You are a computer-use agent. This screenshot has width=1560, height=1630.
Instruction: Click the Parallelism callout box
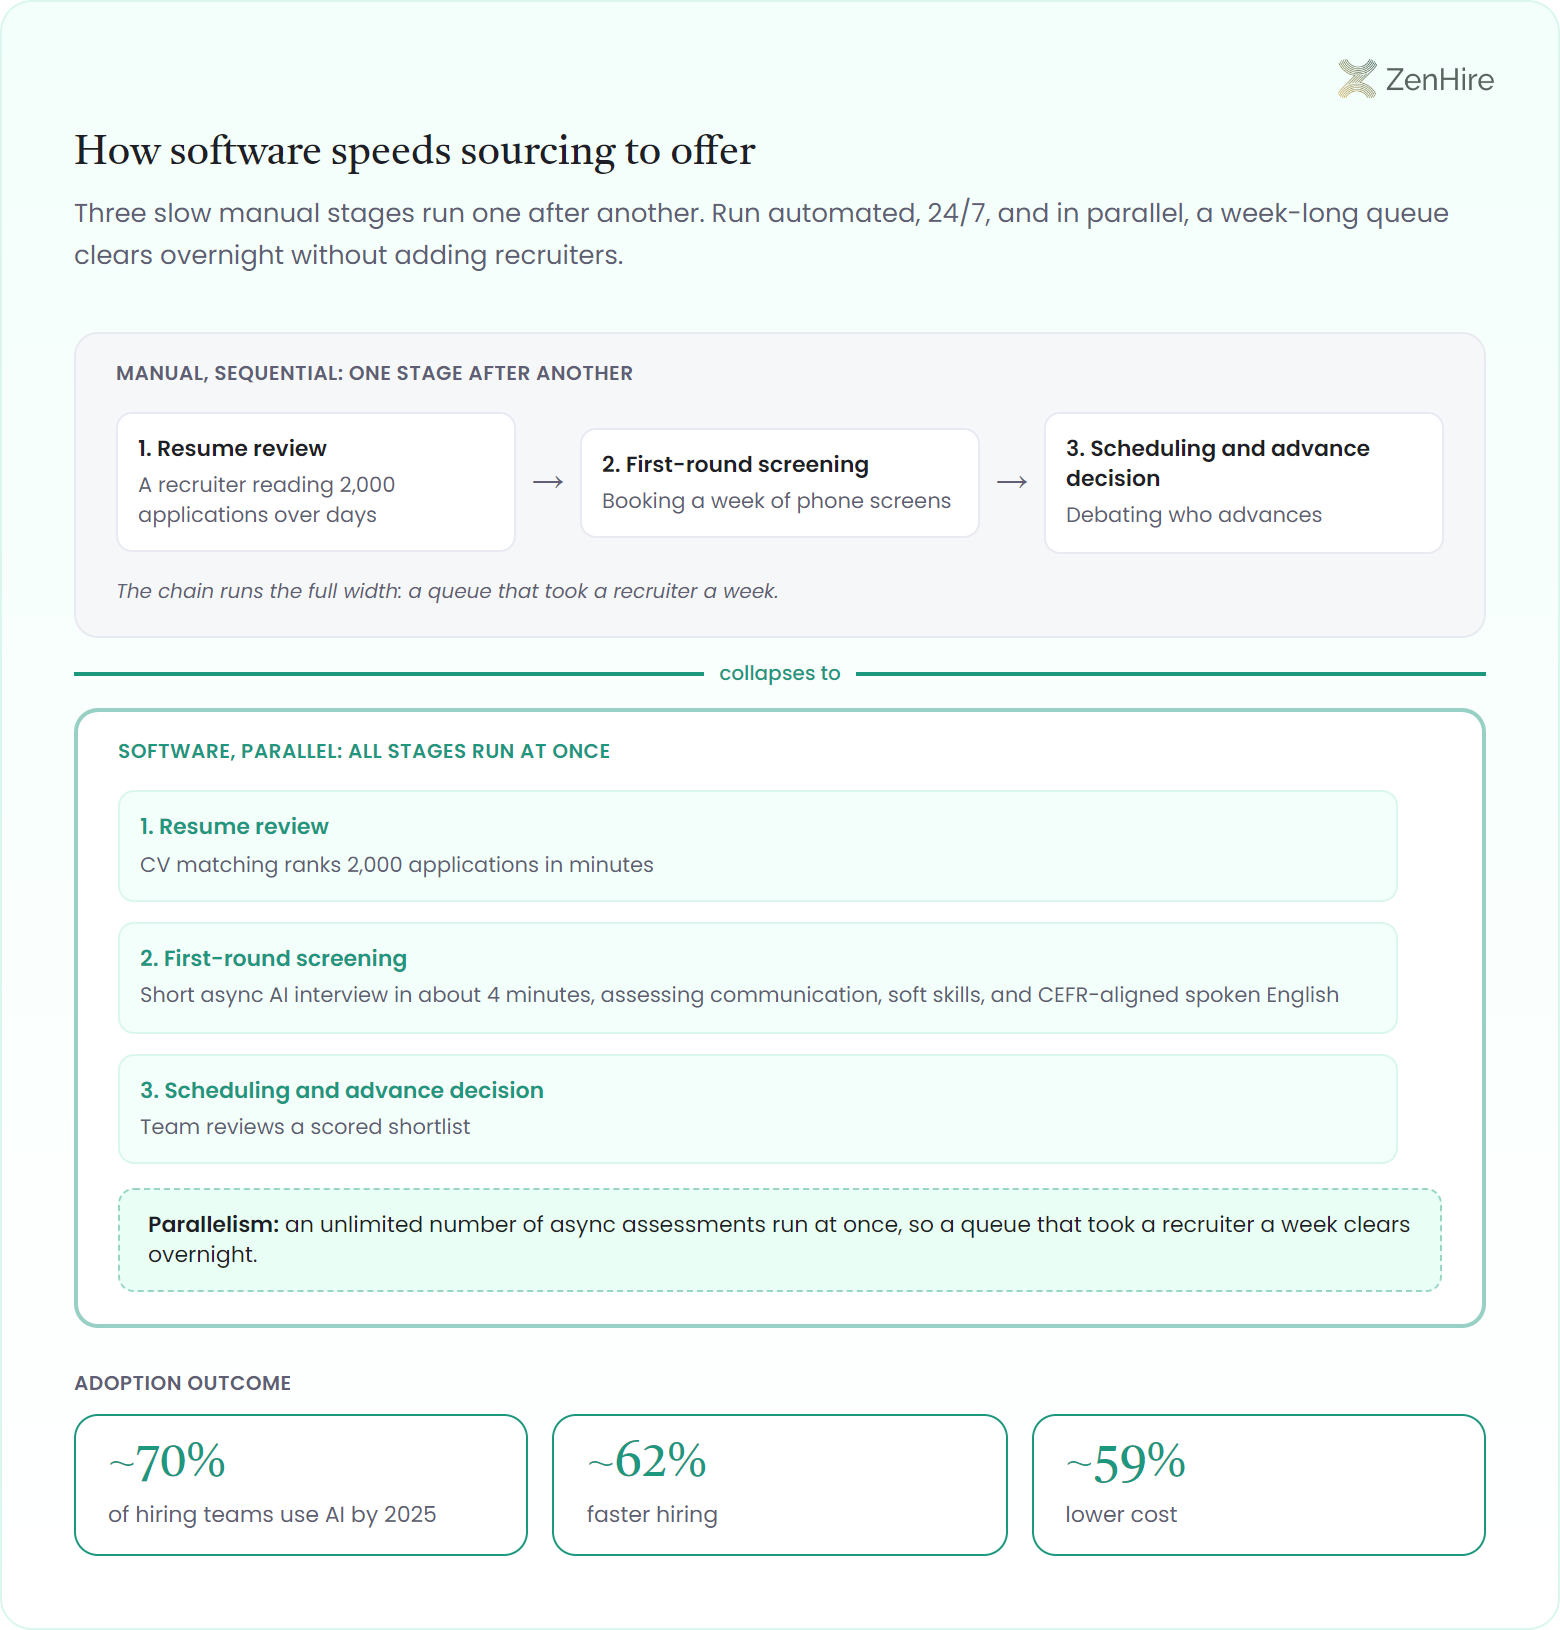[780, 1240]
